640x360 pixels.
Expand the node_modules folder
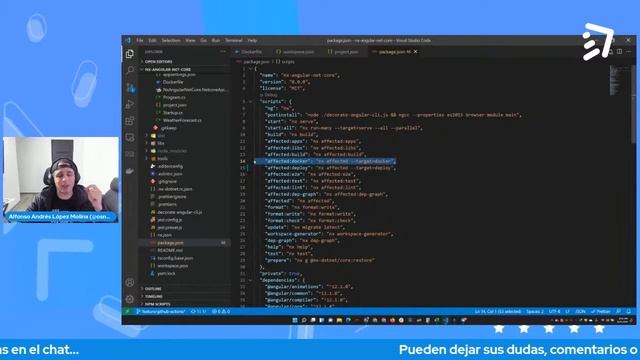[184, 151]
